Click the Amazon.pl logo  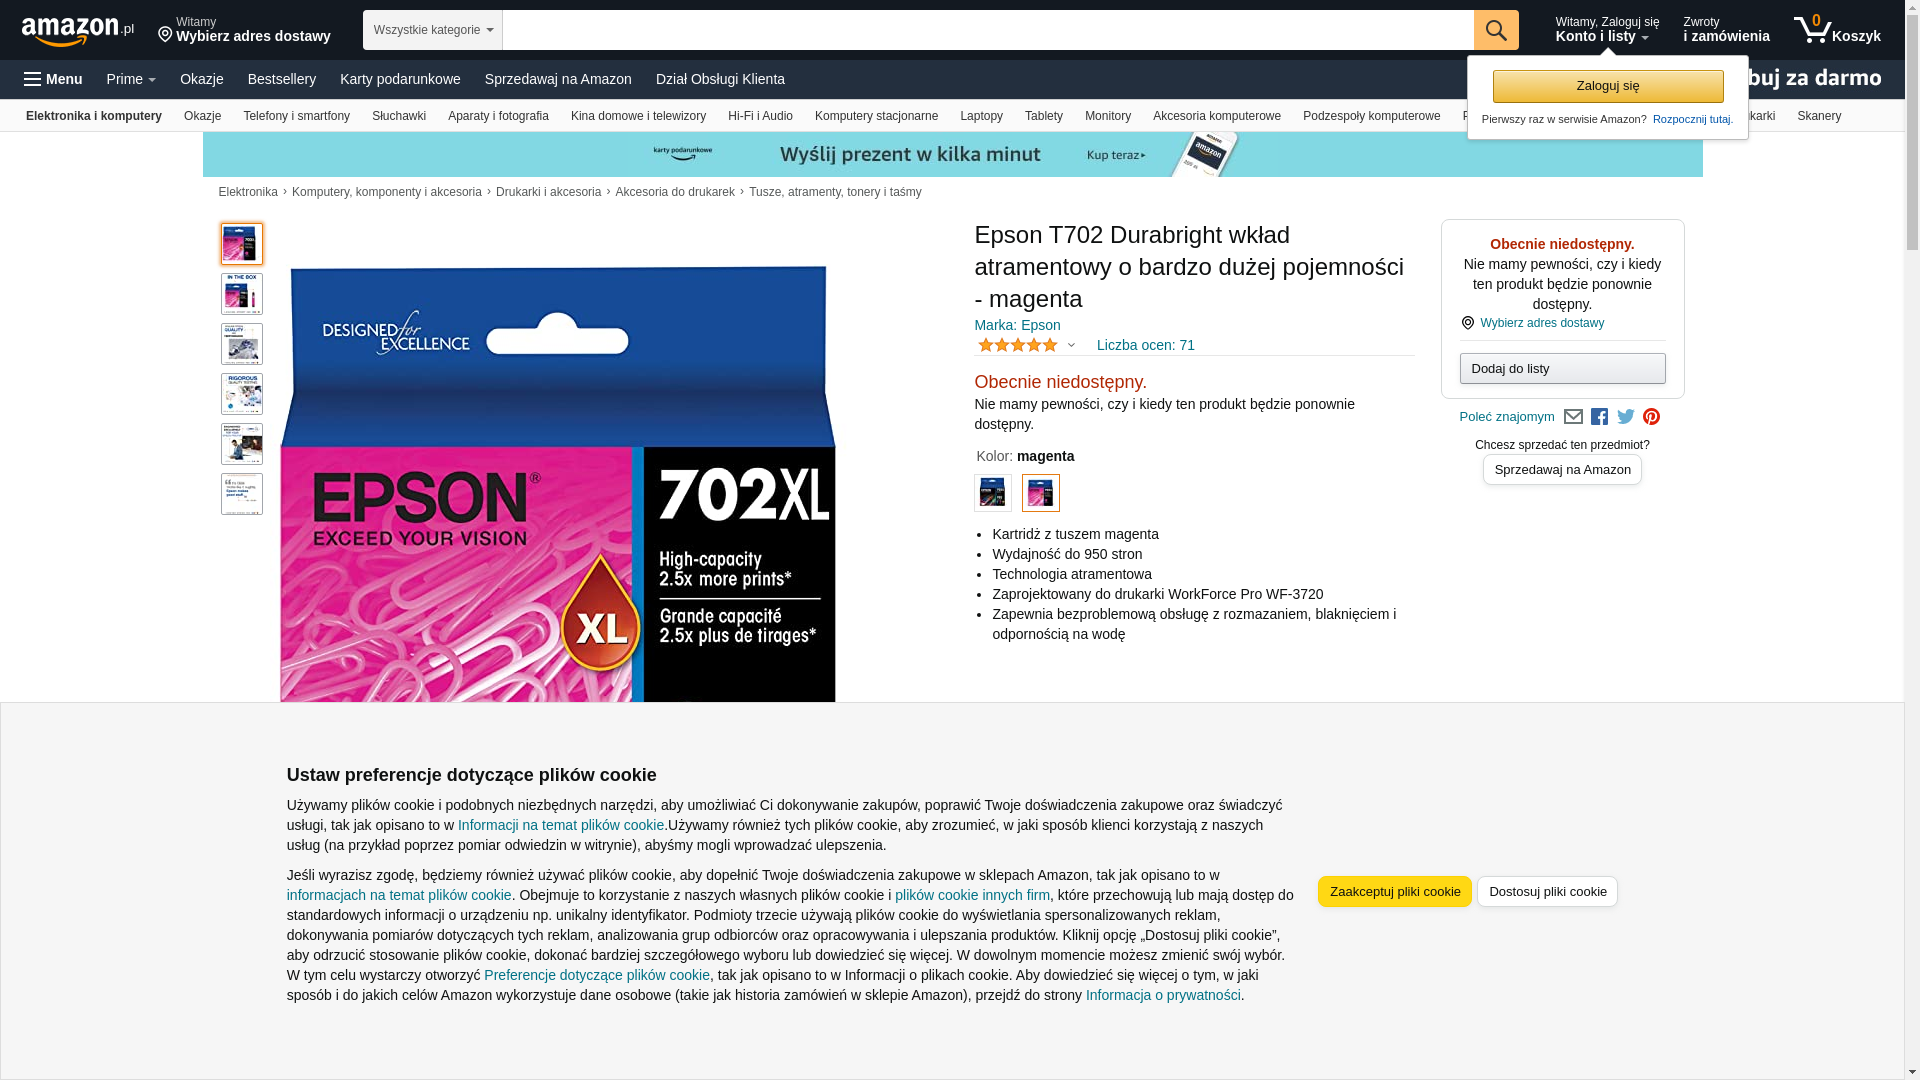pyautogui.click(x=77, y=31)
